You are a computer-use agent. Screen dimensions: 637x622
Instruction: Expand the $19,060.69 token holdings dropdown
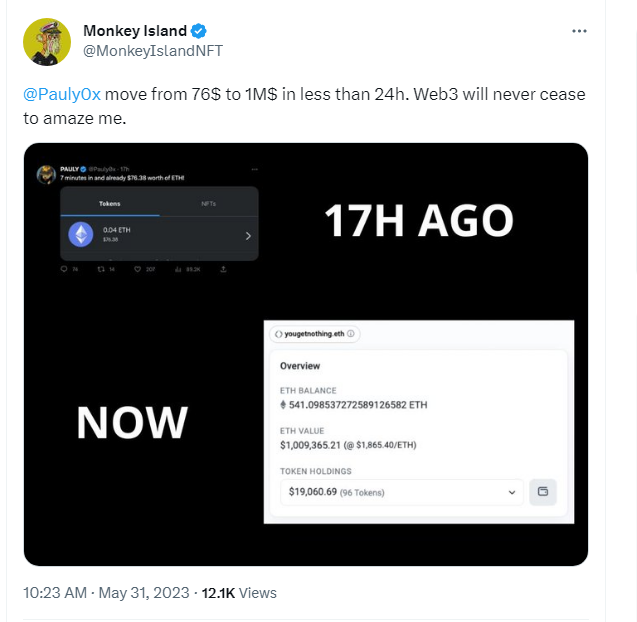click(x=402, y=492)
